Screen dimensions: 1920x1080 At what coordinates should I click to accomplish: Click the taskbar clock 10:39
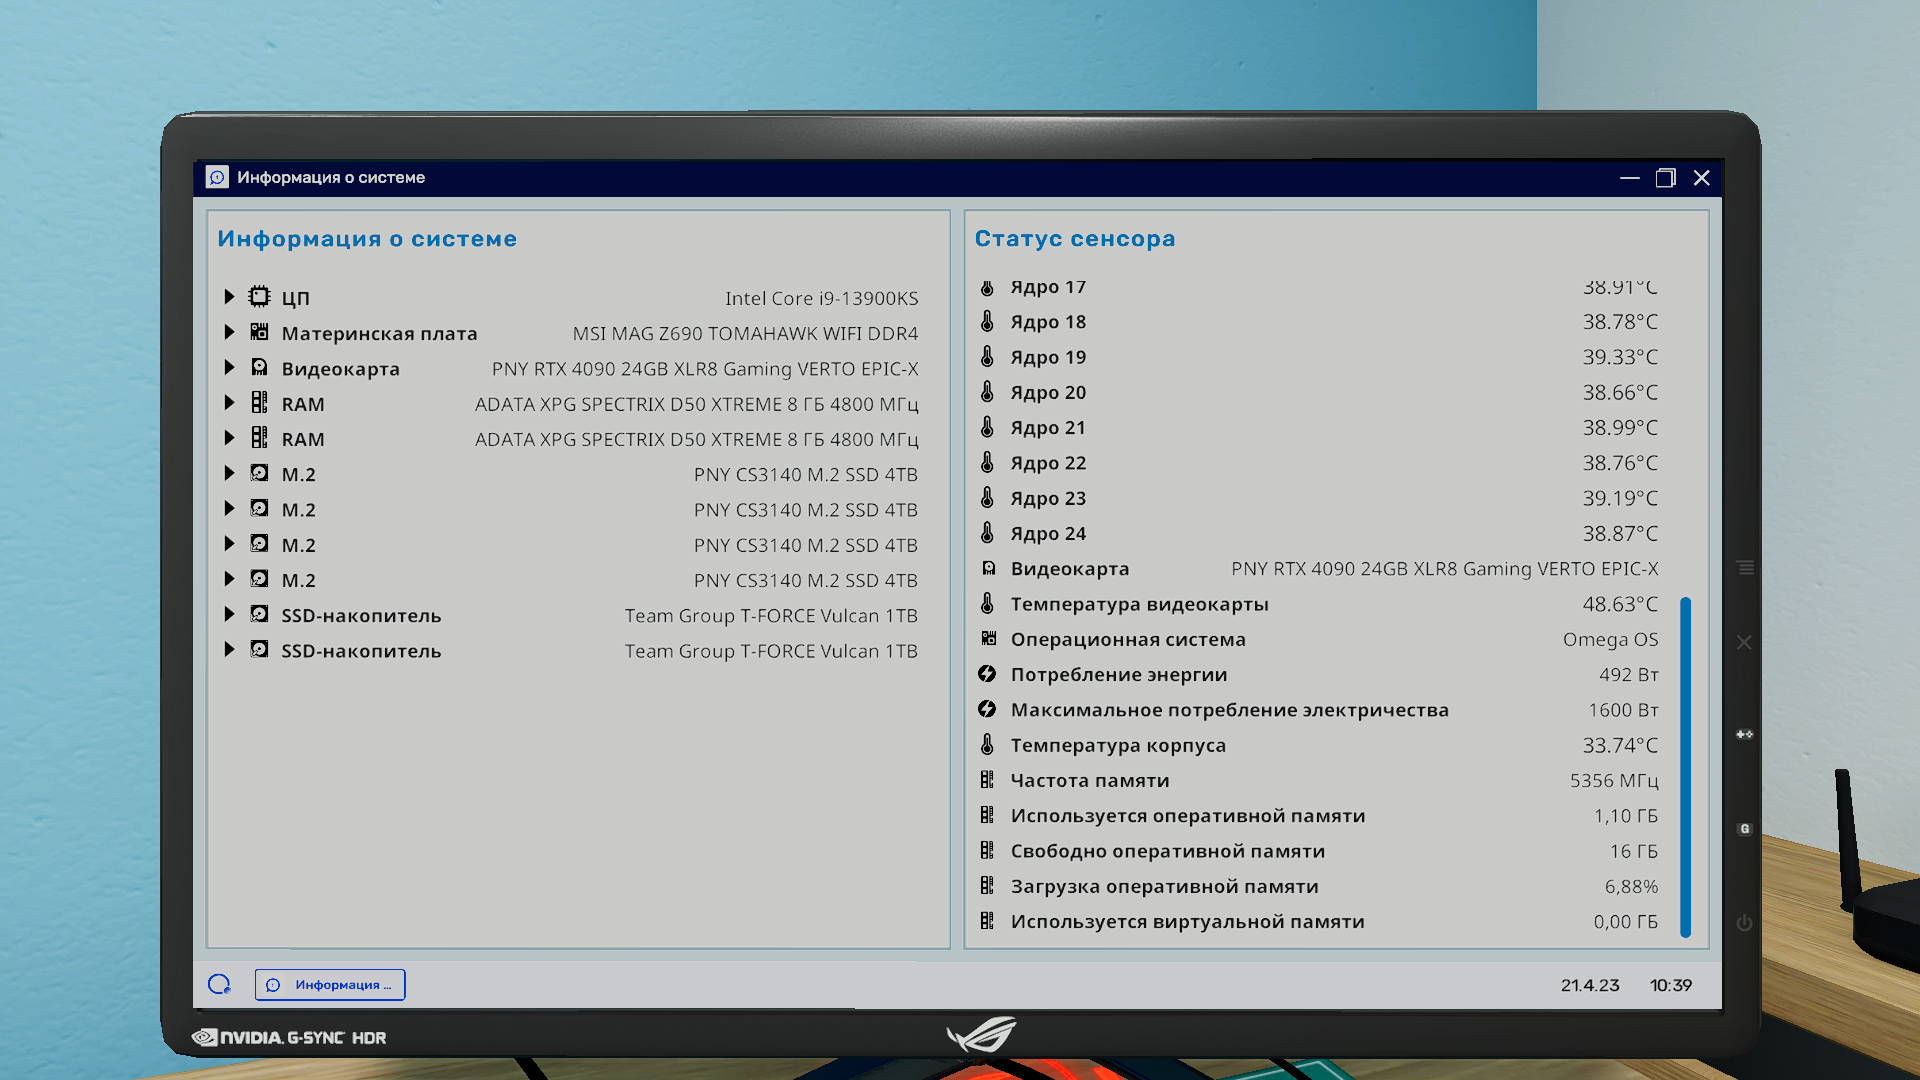click(1671, 985)
